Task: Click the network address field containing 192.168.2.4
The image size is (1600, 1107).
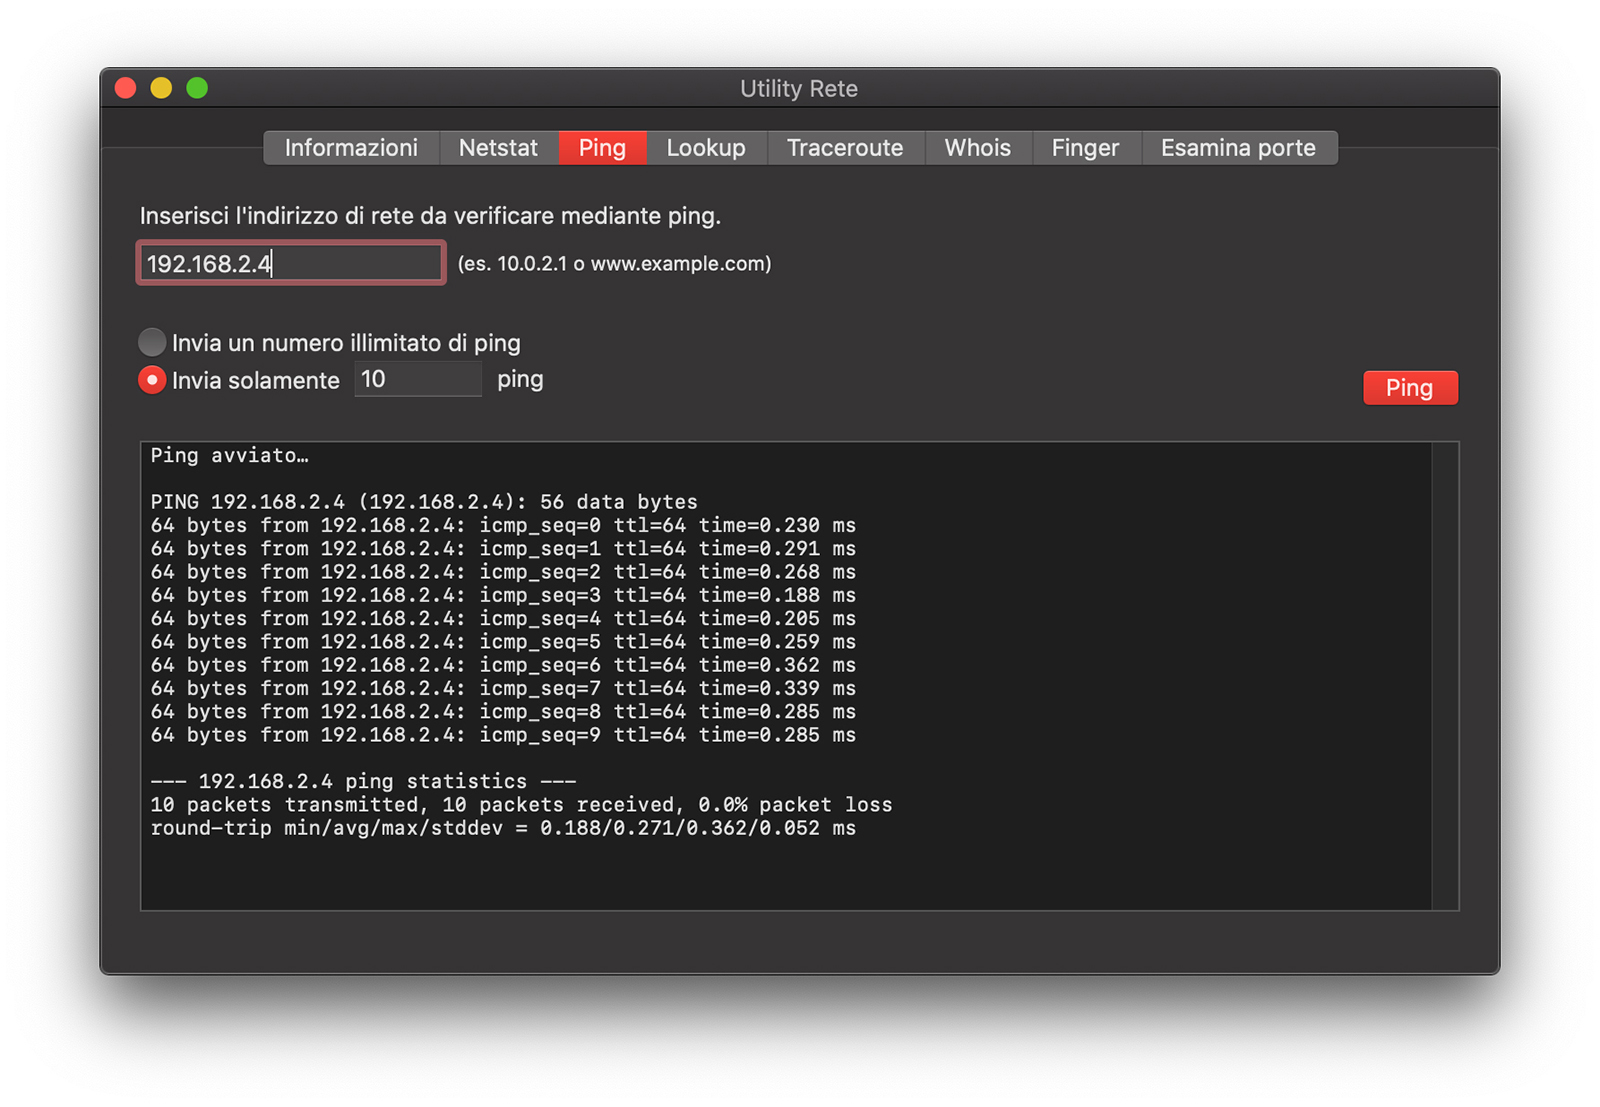Action: click(291, 263)
